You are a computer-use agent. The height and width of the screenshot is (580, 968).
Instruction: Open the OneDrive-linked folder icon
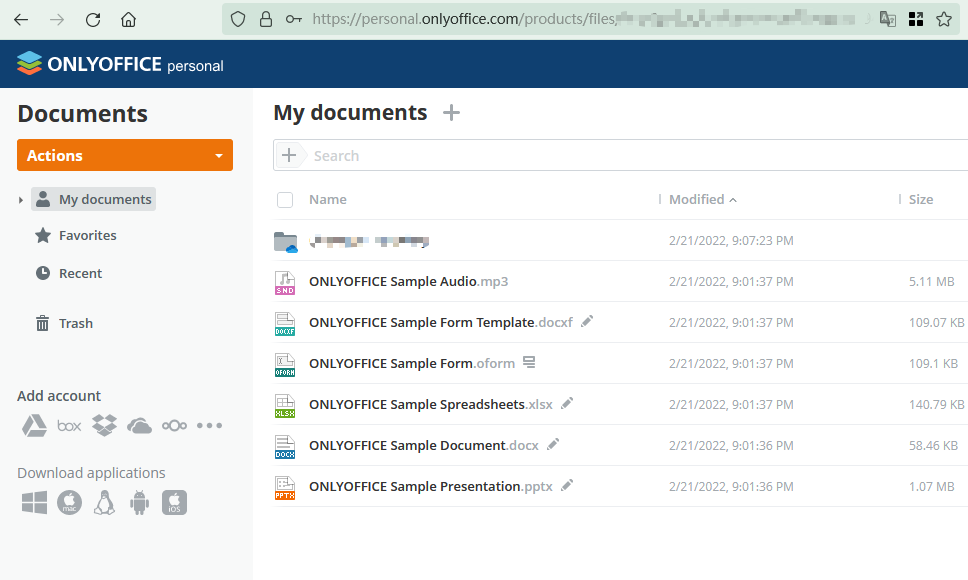tap(286, 242)
